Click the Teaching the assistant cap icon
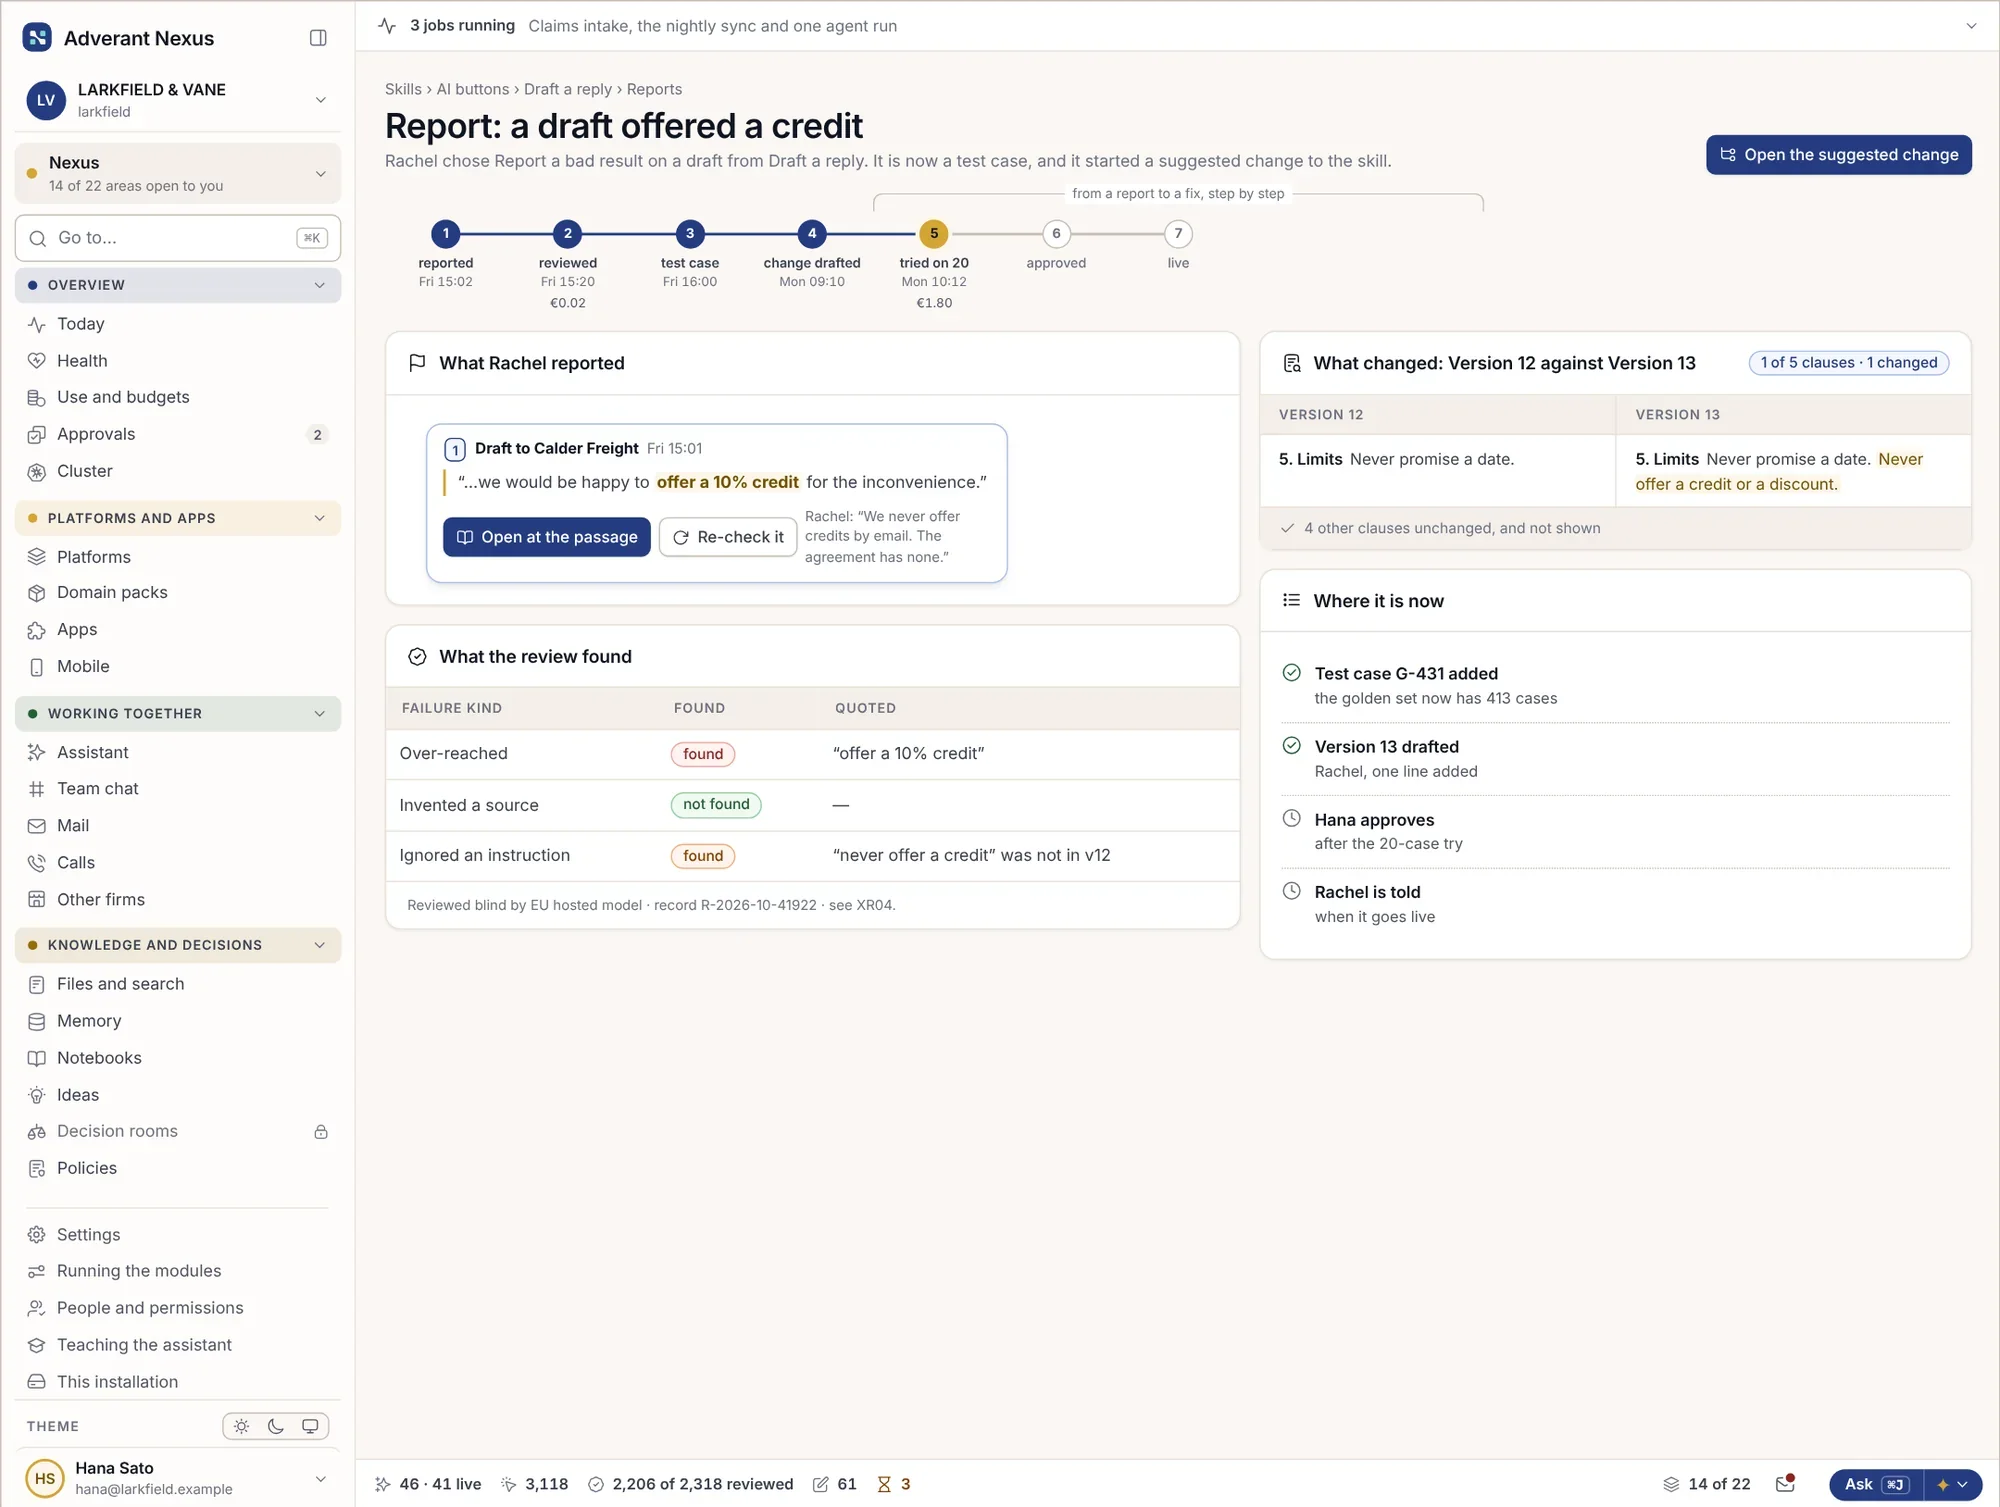The width and height of the screenshot is (2000, 1507). [x=37, y=1345]
